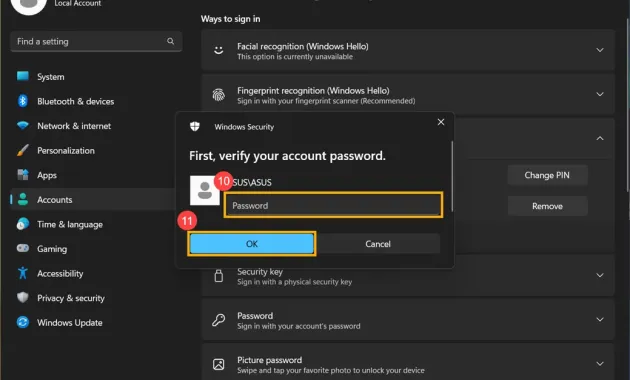
Task: Cancel the Windows Security dialog
Action: coord(378,244)
